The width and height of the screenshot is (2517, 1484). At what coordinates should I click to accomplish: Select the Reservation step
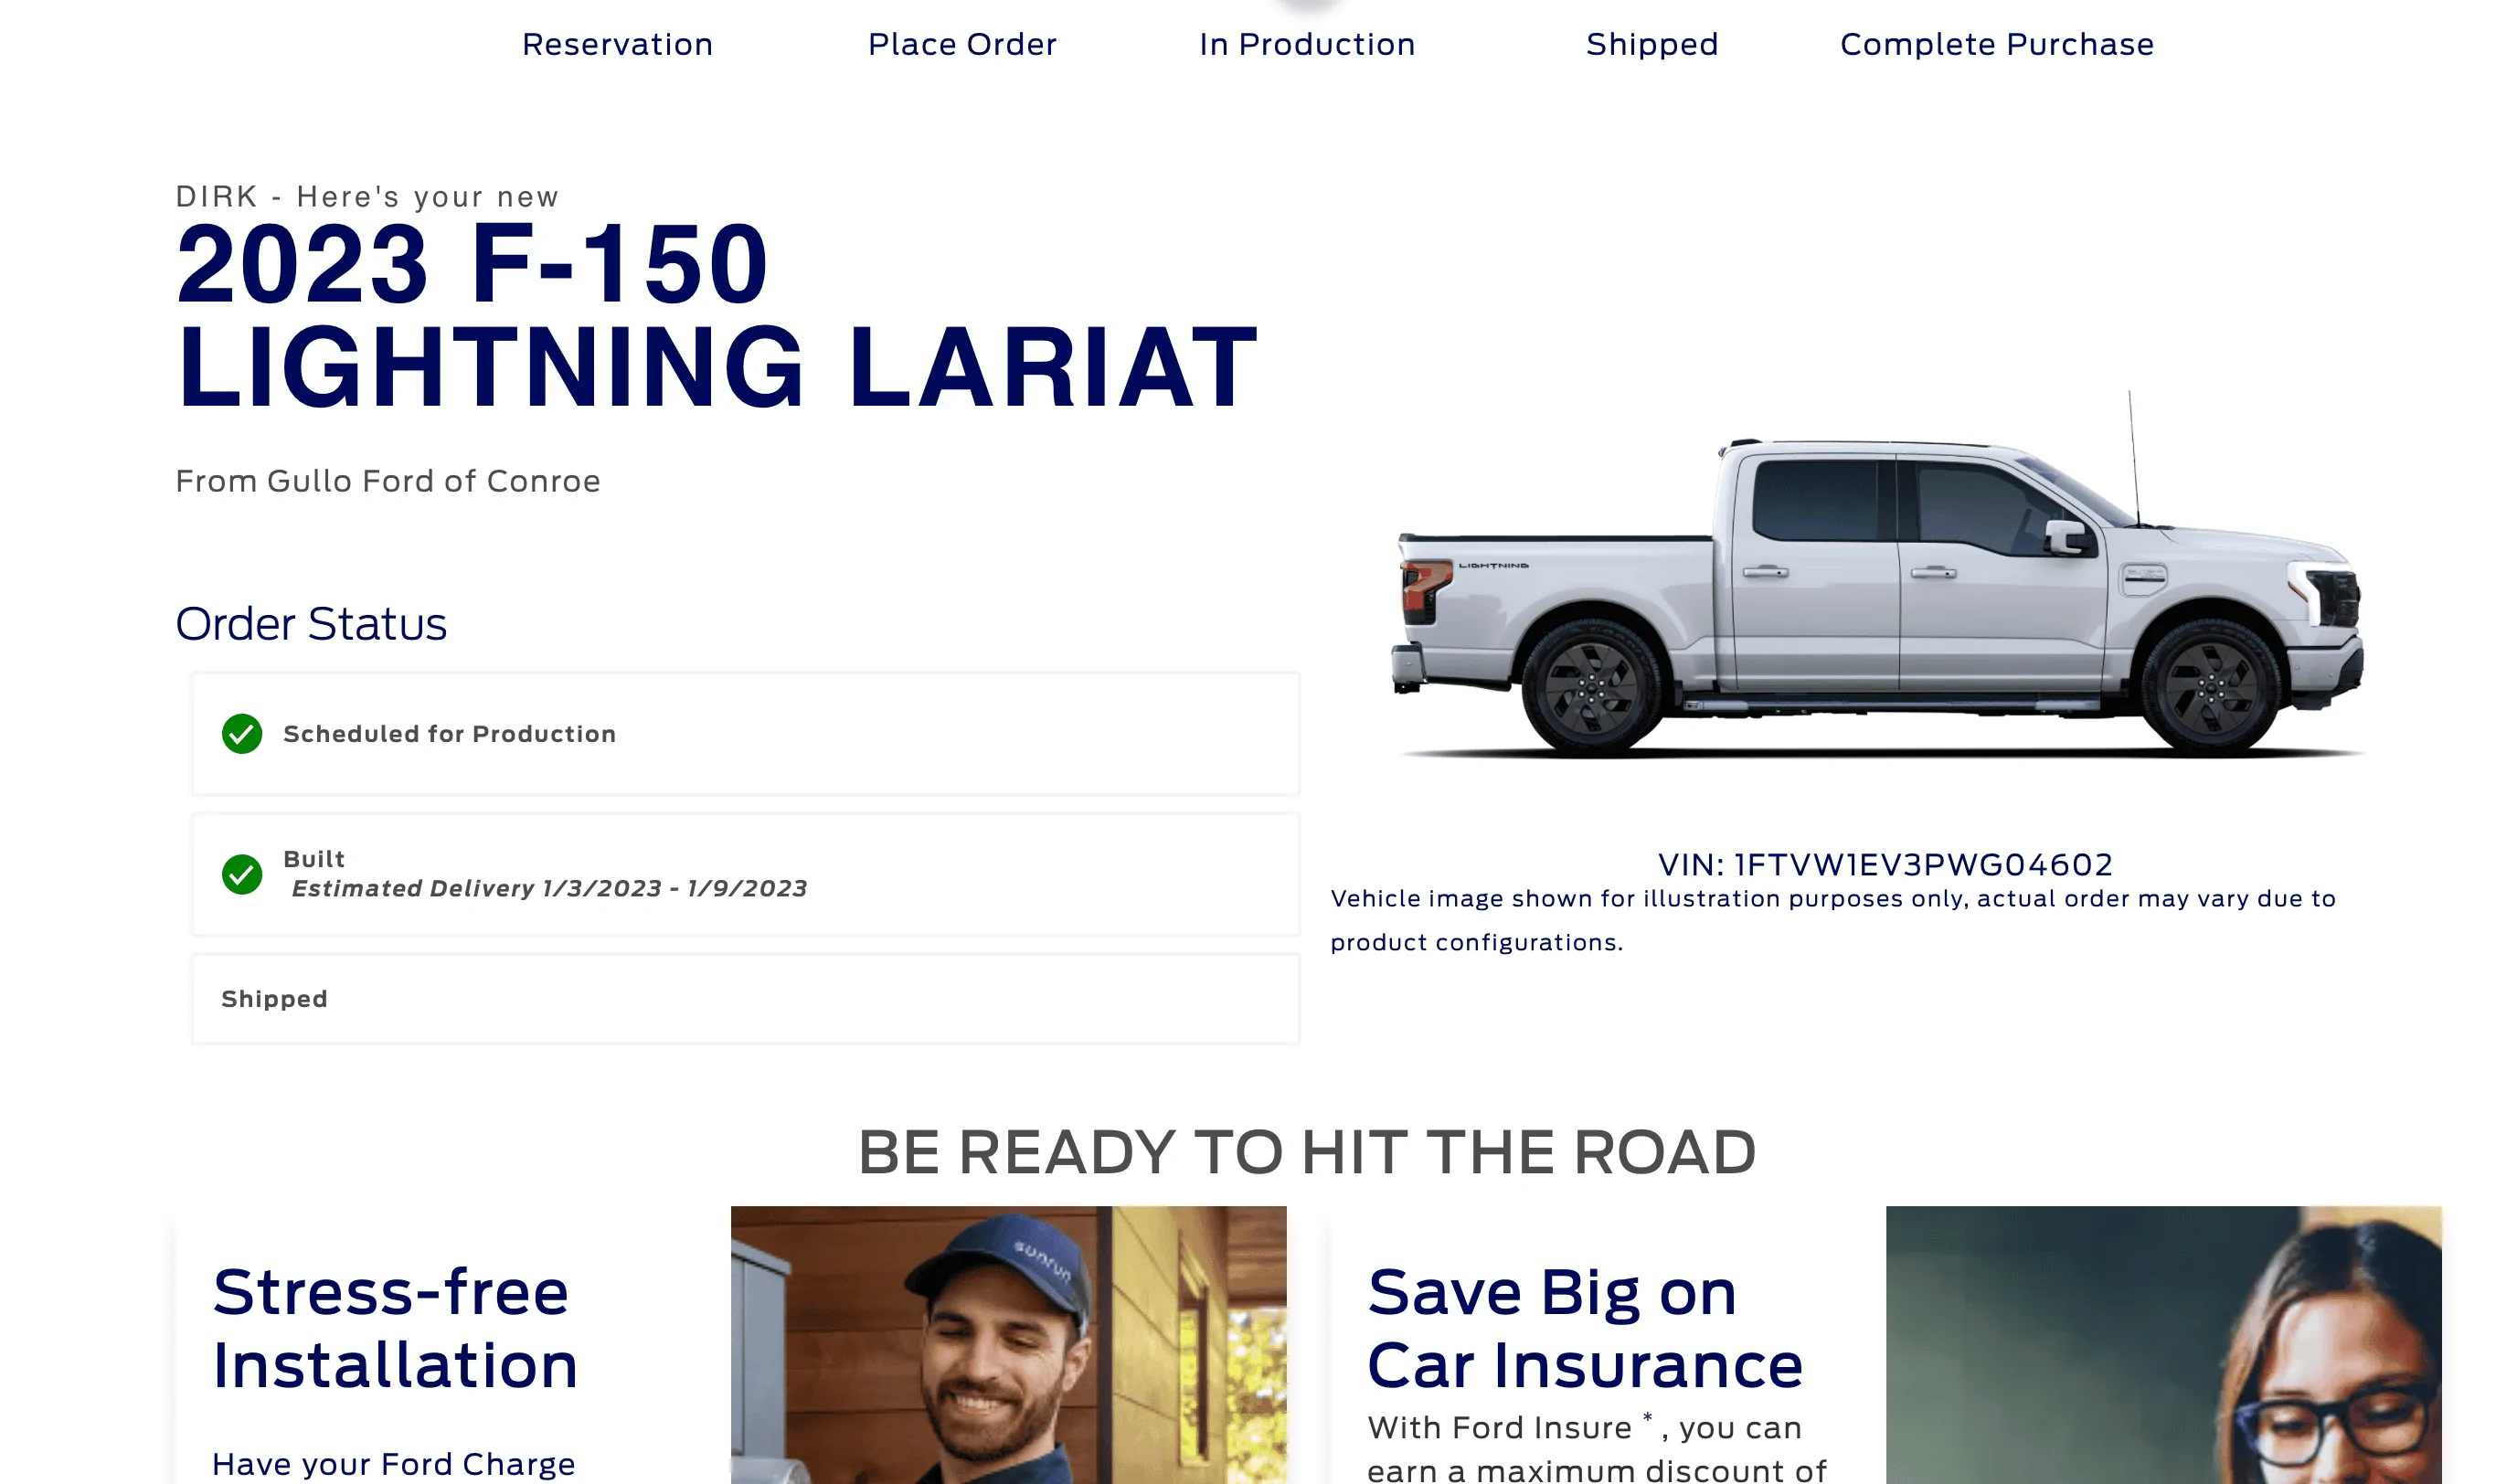point(617,44)
